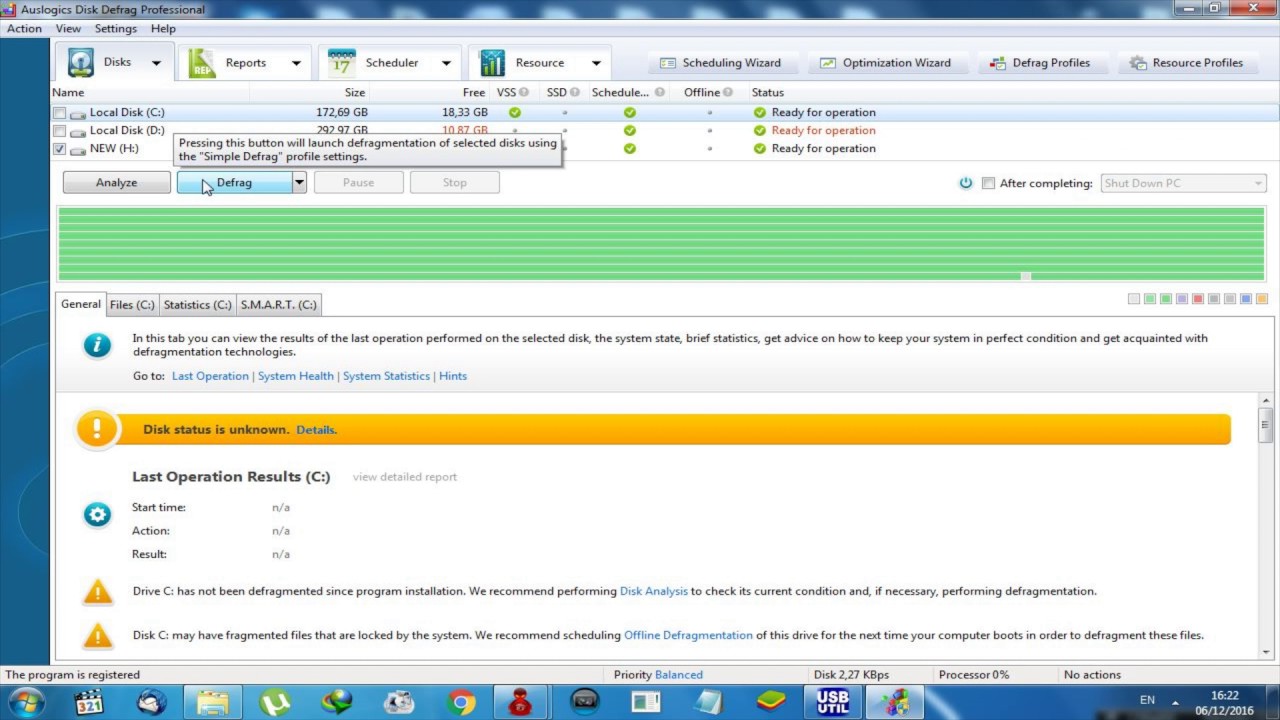The height and width of the screenshot is (720, 1280).
Task: Open the Settings menu
Action: 116,29
